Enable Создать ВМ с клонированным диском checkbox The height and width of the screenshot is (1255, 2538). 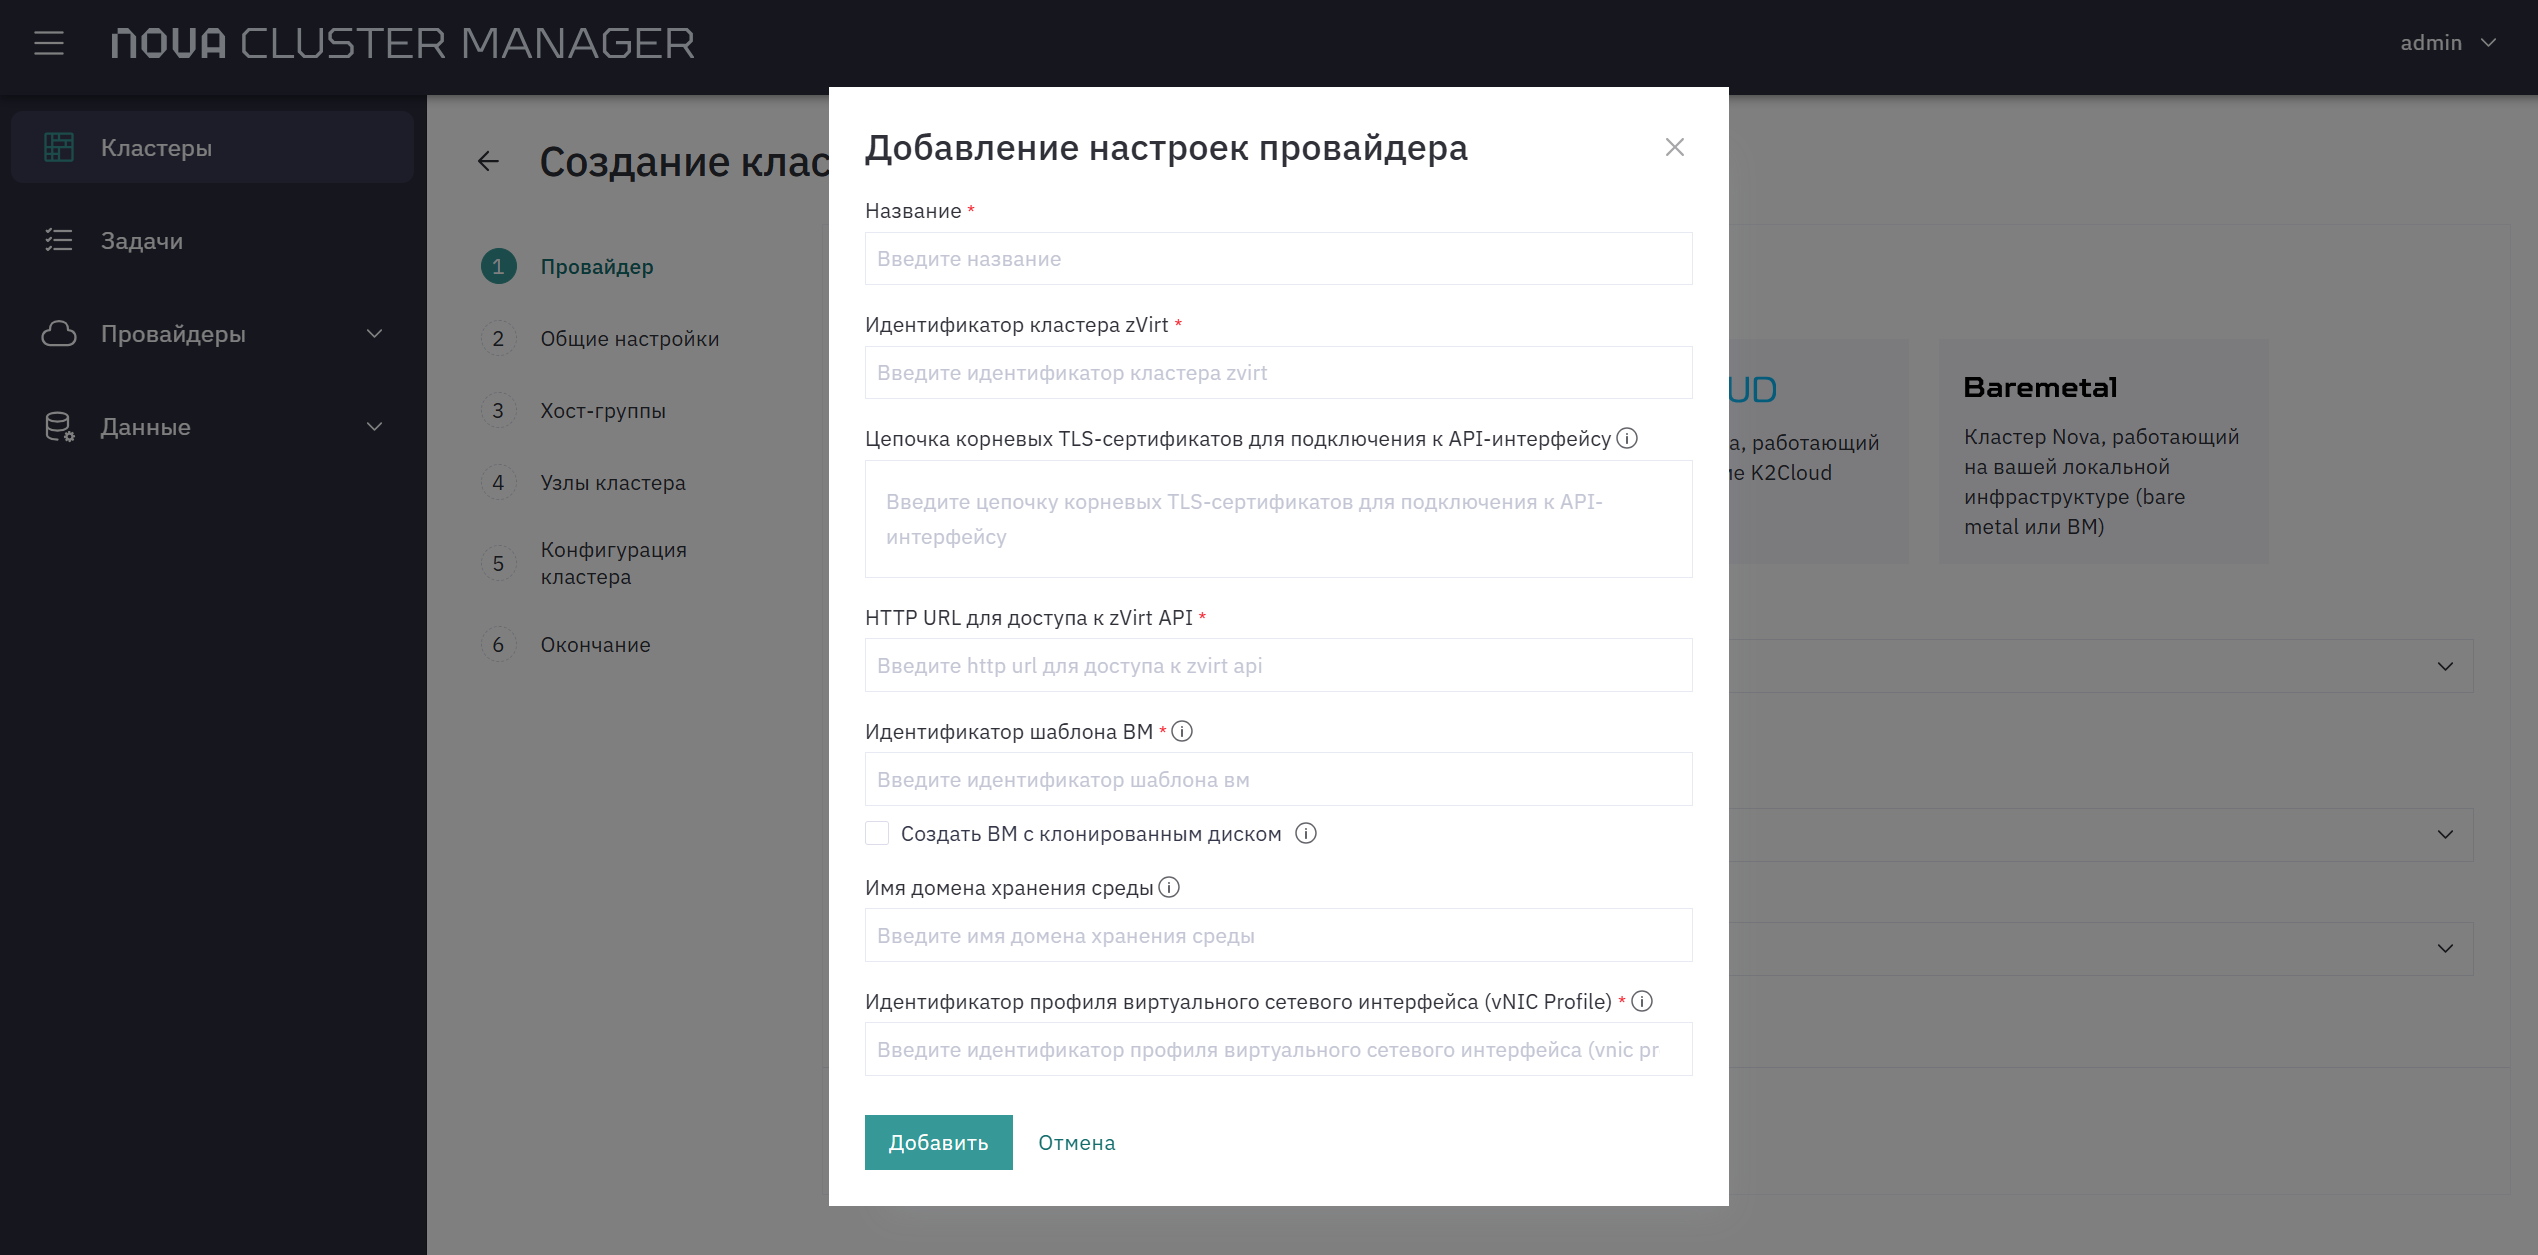coord(877,833)
